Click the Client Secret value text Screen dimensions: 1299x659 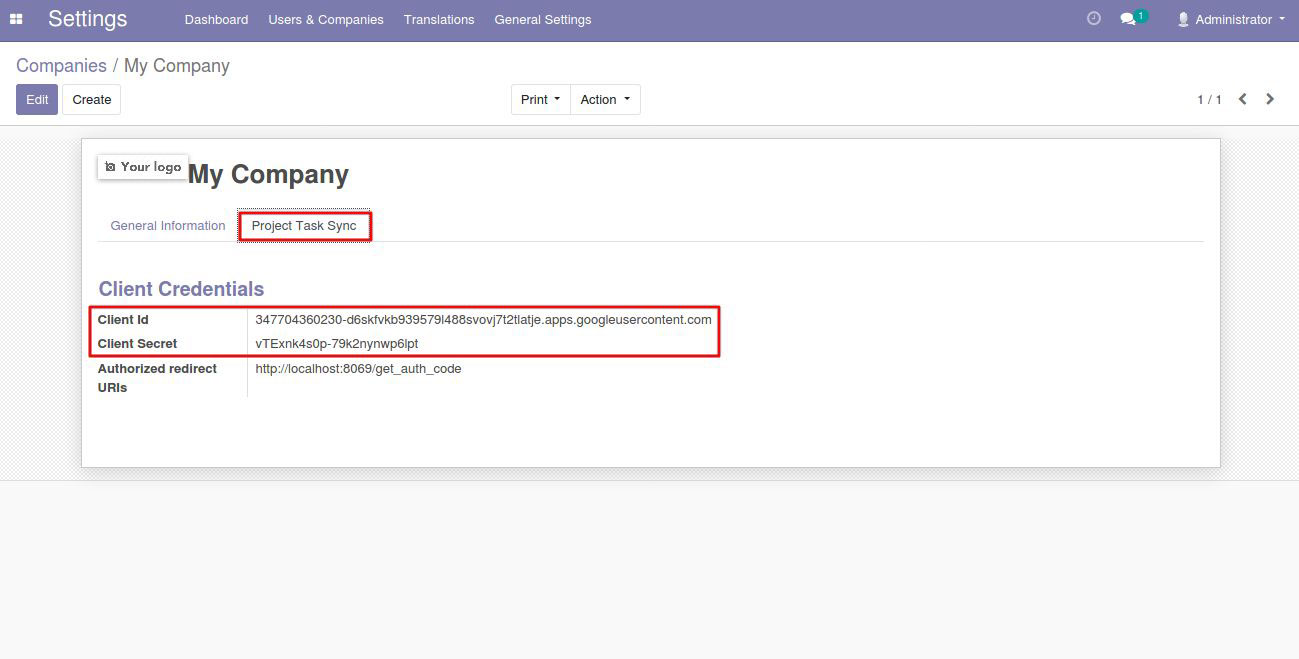click(337, 344)
